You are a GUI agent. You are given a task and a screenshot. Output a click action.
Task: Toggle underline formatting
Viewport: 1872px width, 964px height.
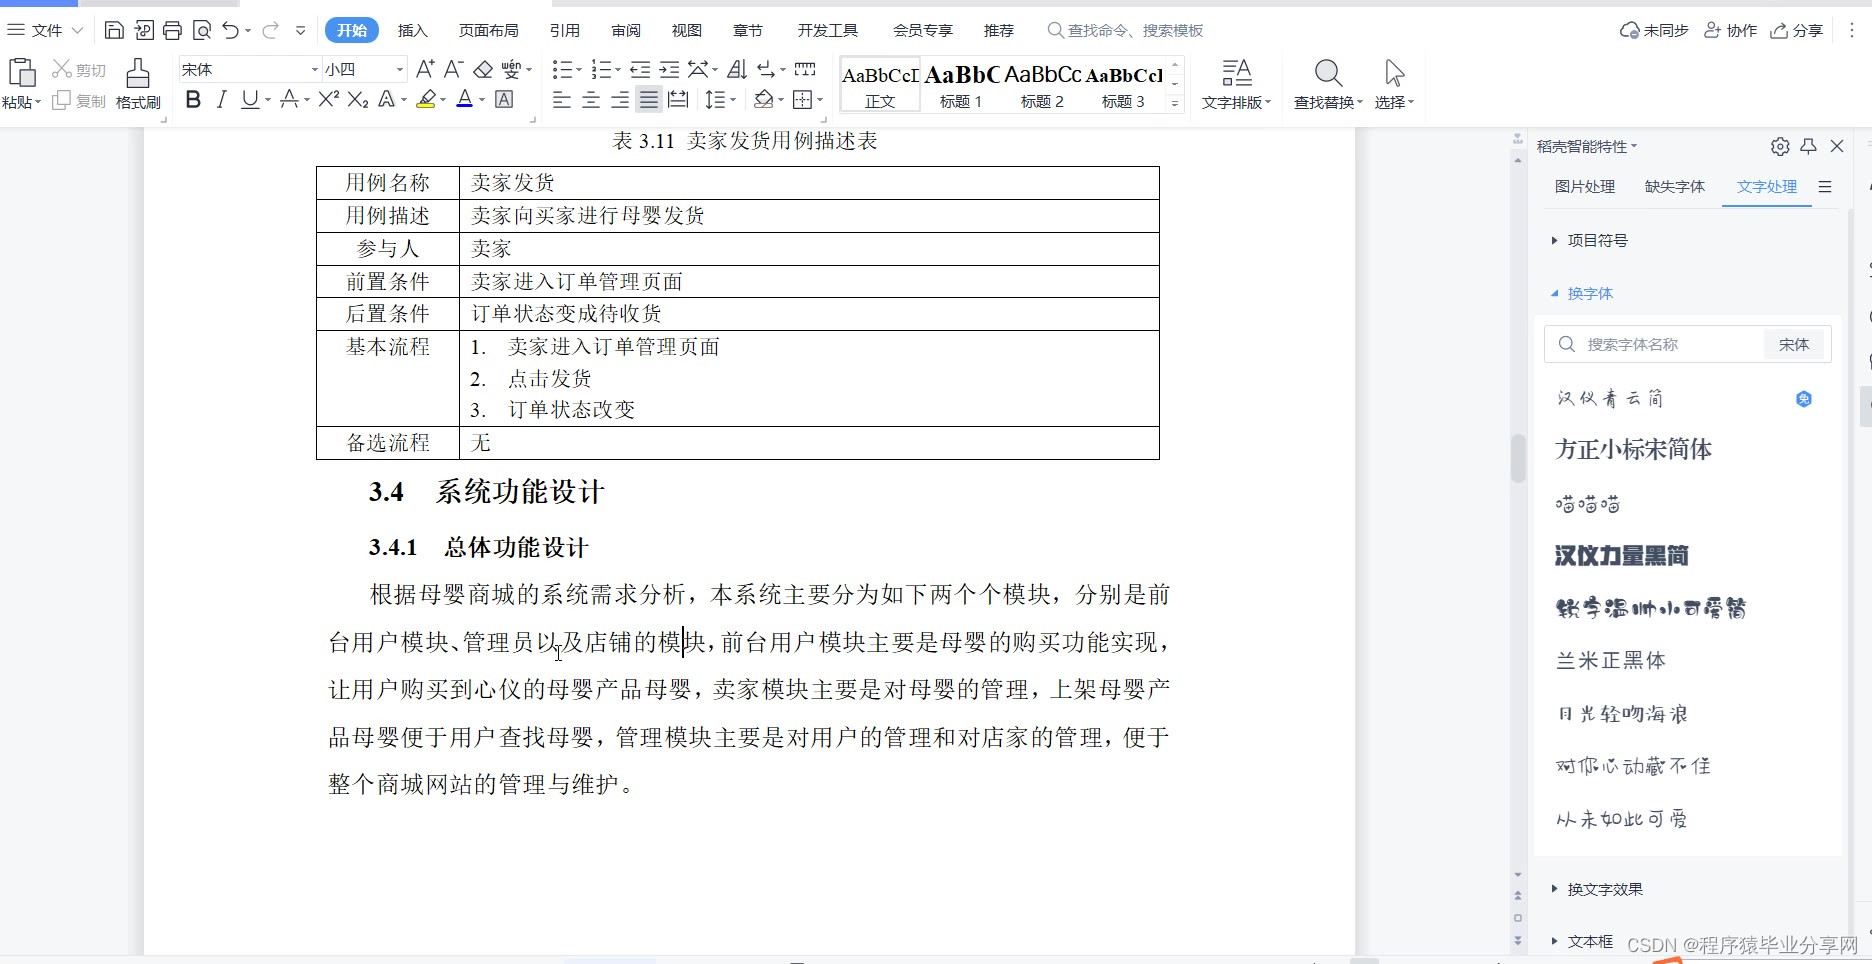pos(249,99)
